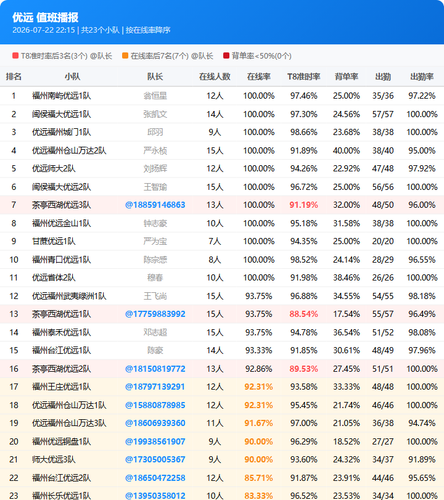Screen dimensions: 444x500
Task: Select team 优远省体2队 in rank 11
Action: pyautogui.click(x=54, y=277)
